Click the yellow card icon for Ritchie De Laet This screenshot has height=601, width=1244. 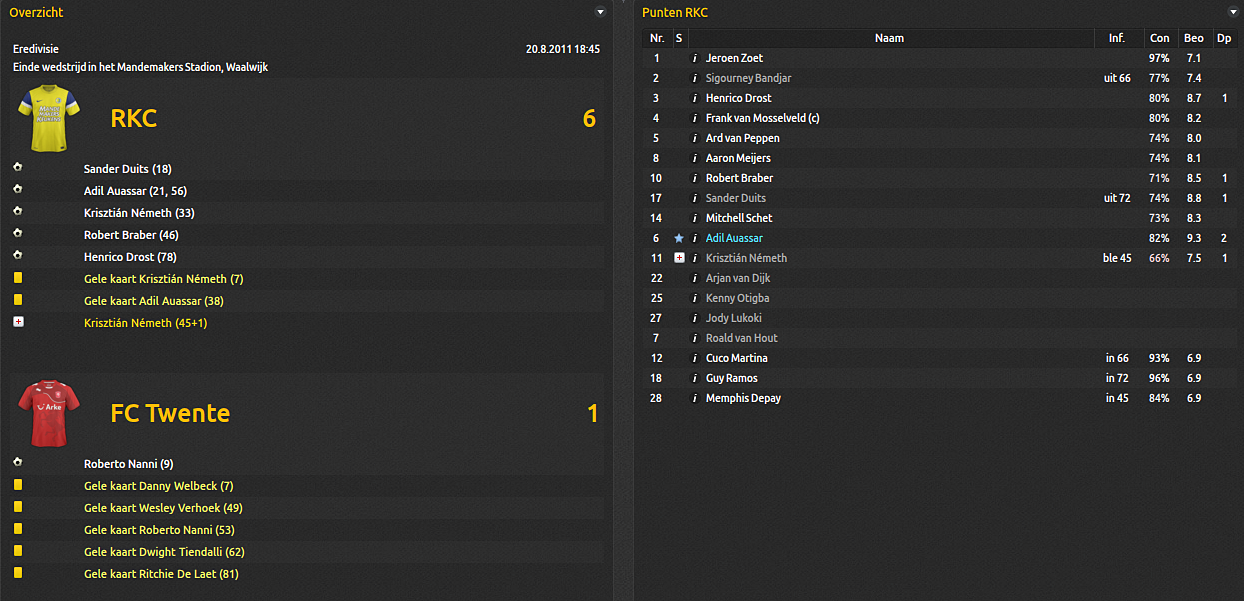pos(18,573)
